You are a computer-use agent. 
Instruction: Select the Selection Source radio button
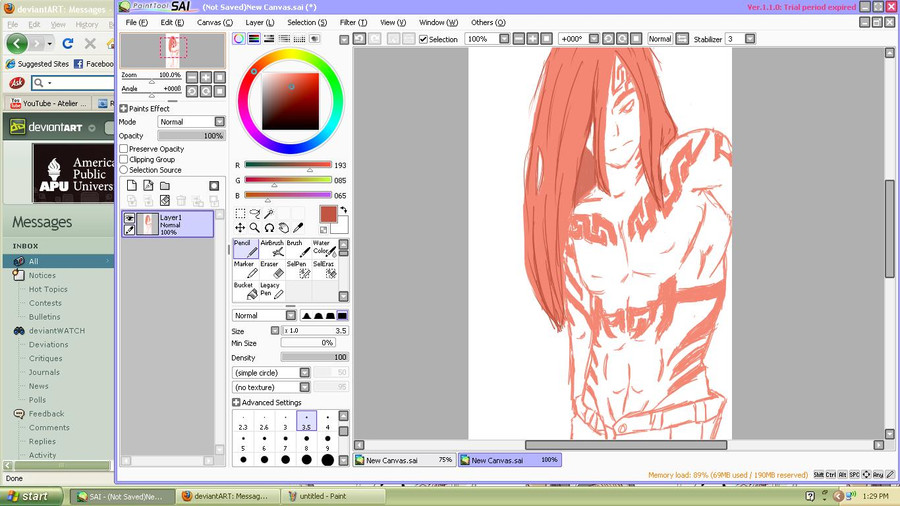(123, 170)
